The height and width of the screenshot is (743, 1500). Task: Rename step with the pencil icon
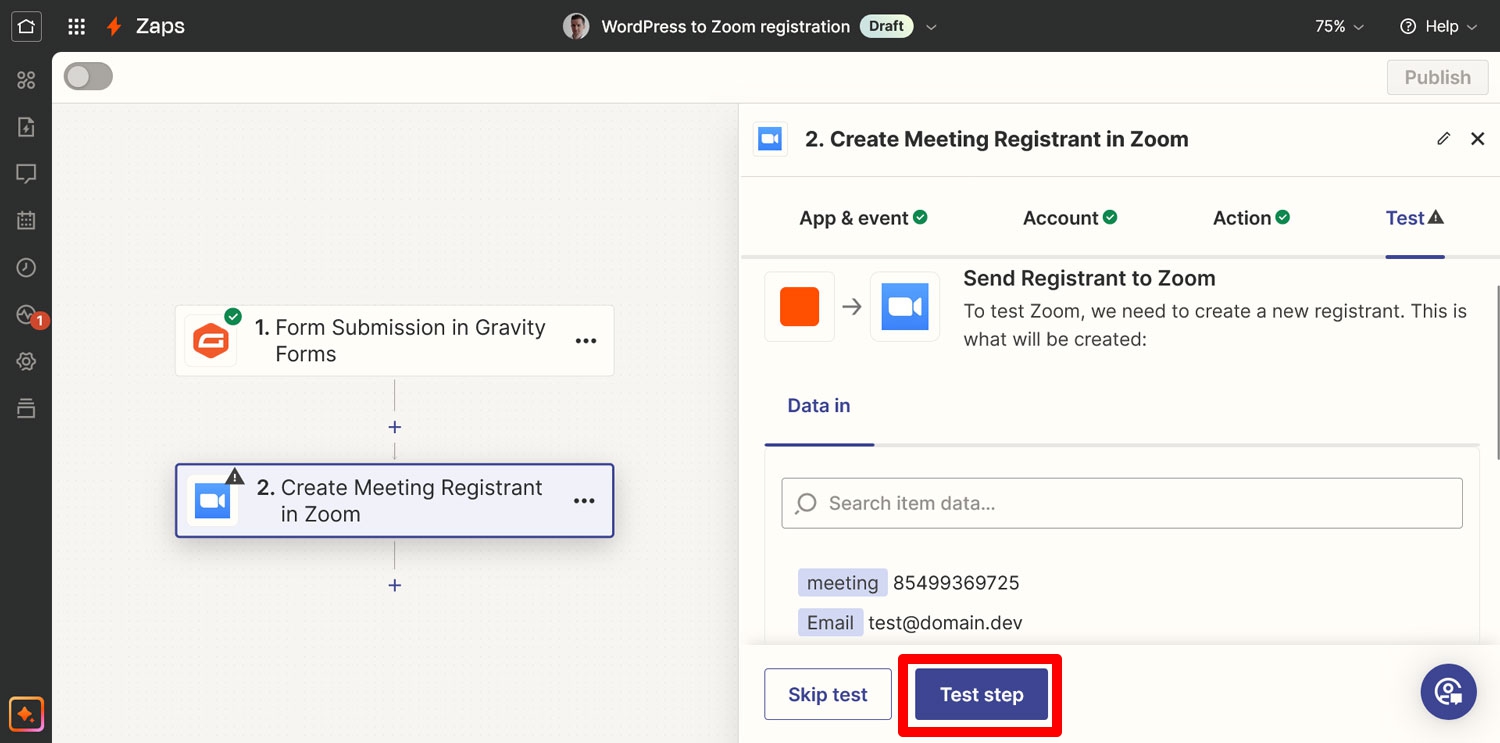click(x=1443, y=139)
